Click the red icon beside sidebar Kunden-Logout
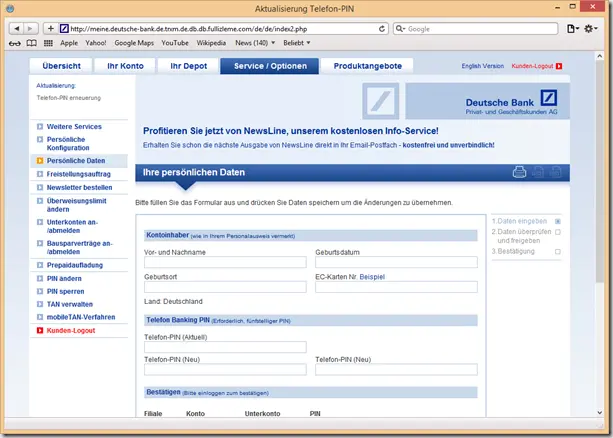The width and height of the screenshot is (613, 438). click(x=40, y=330)
